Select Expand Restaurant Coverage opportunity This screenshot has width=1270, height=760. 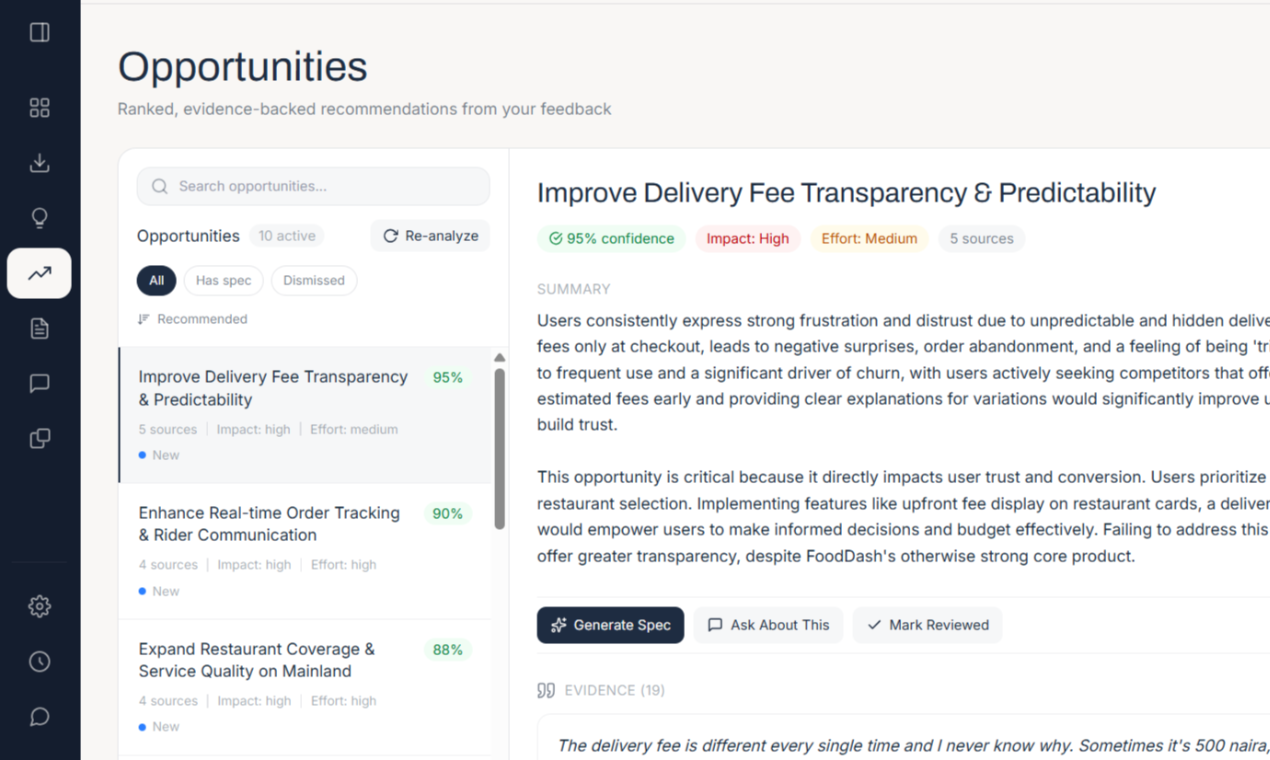tap(305, 687)
